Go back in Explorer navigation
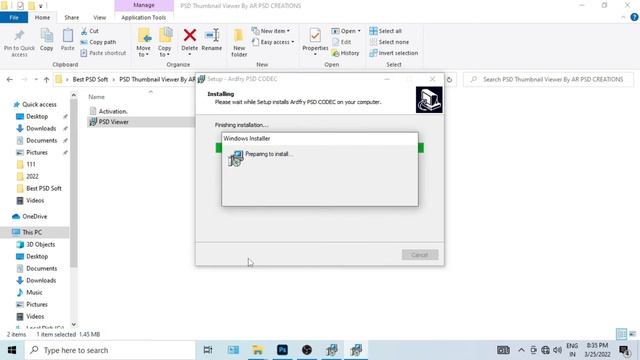This screenshot has width=640, height=360. [x=9, y=80]
